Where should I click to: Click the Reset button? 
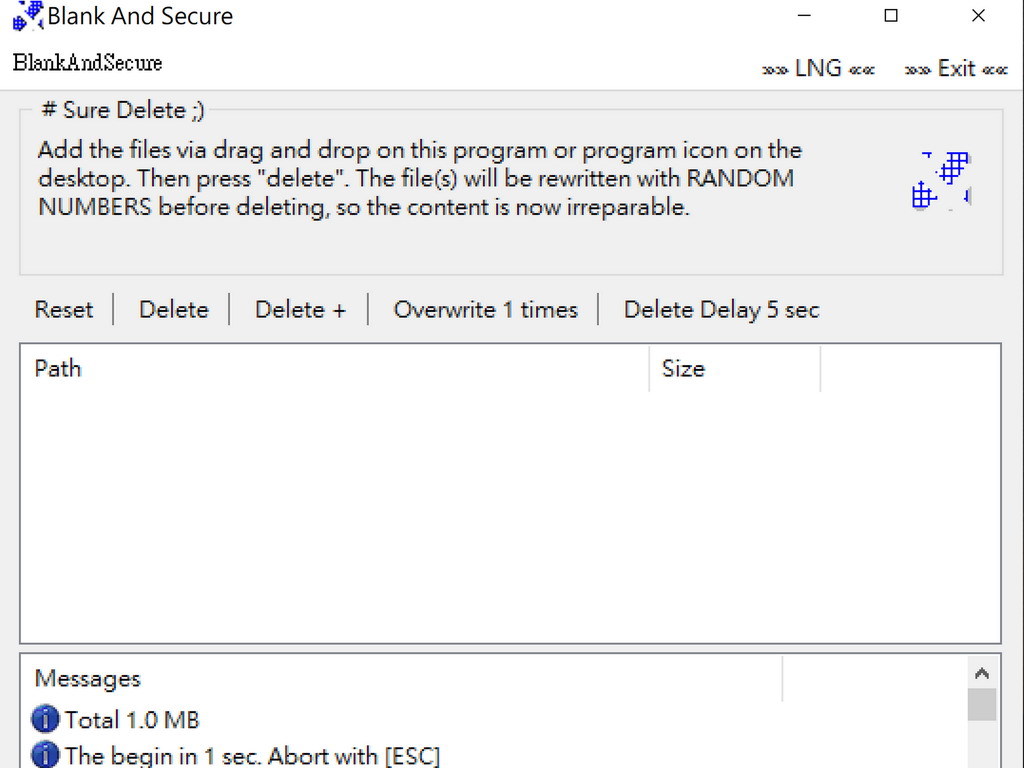pyautogui.click(x=64, y=310)
